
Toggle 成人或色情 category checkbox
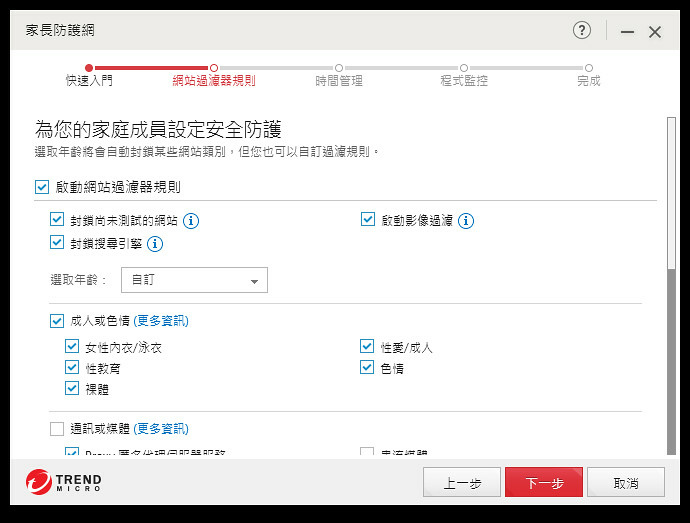coord(57,320)
